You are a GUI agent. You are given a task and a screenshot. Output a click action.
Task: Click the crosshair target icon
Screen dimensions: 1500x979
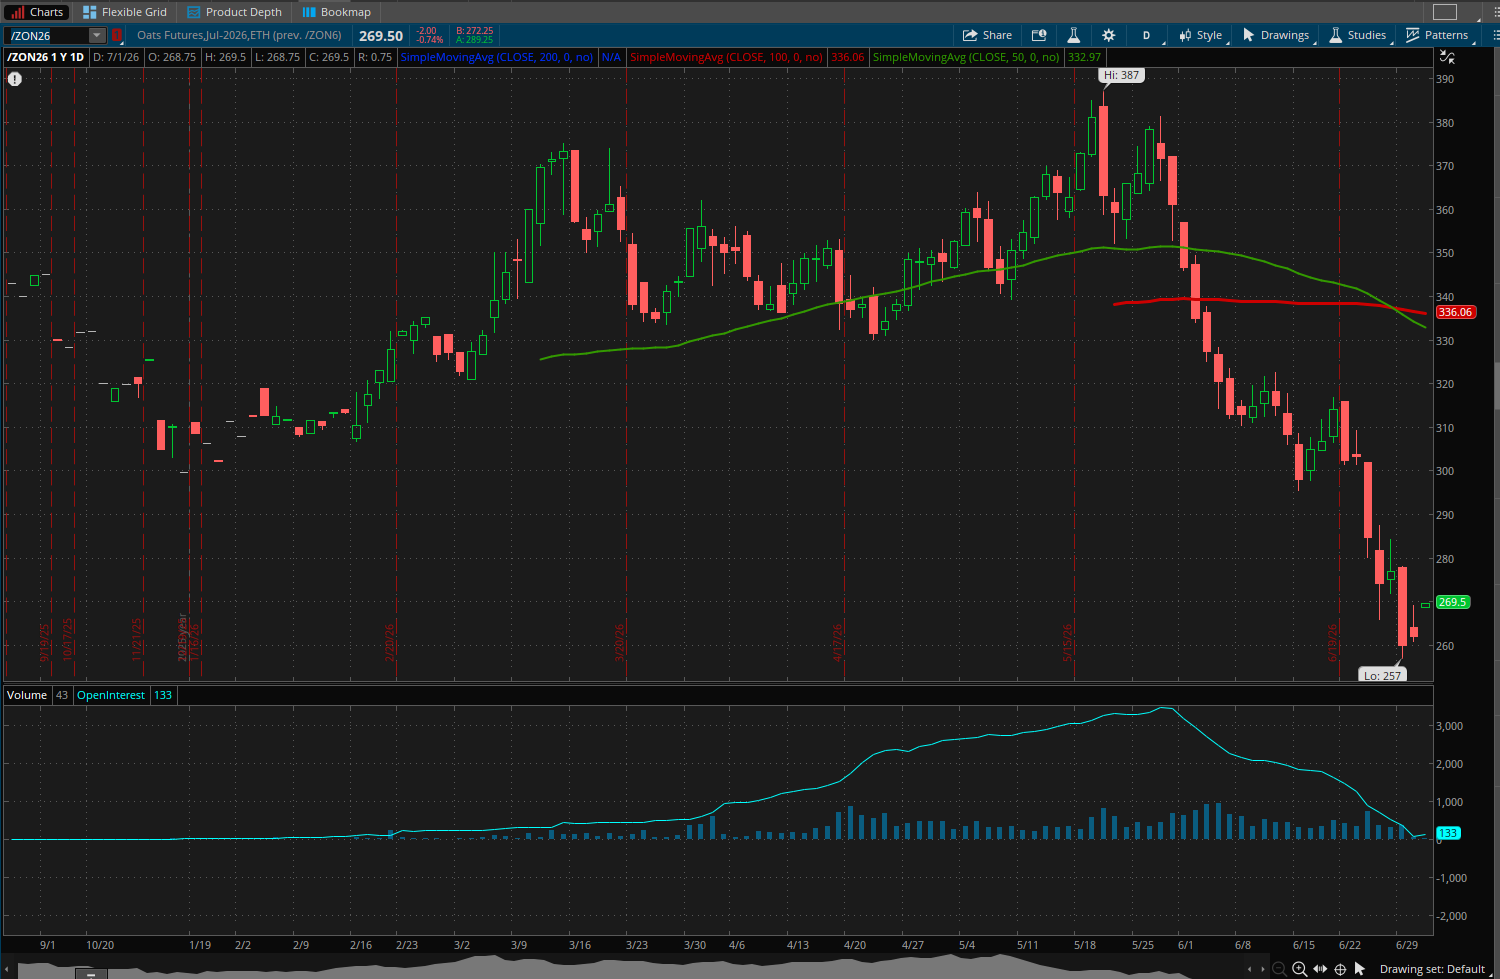tap(1340, 969)
